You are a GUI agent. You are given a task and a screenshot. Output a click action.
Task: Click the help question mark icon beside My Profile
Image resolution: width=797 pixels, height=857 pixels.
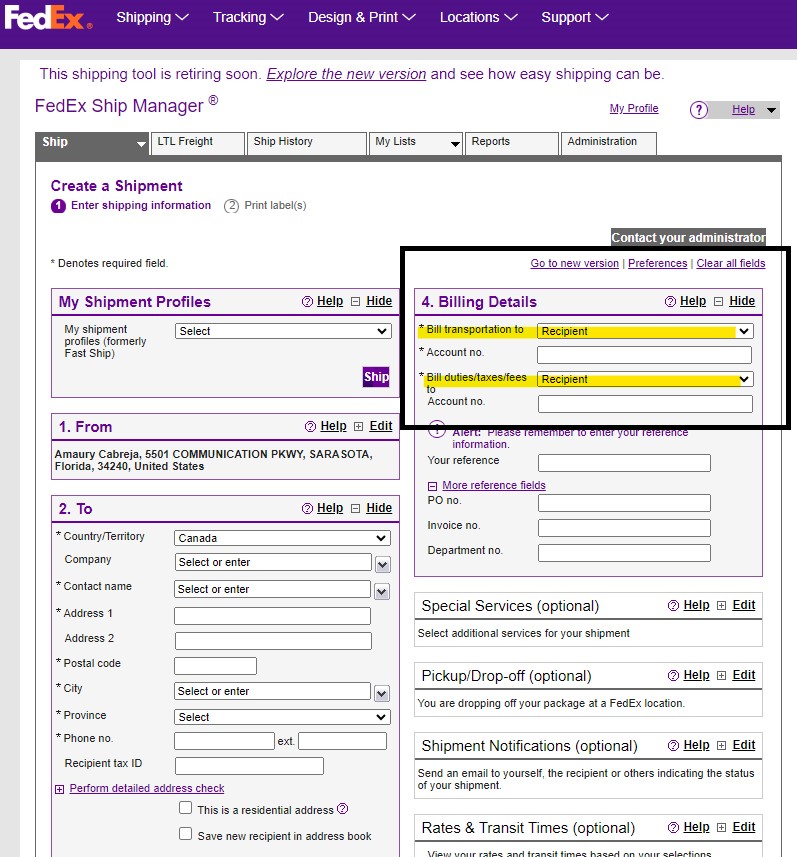699,110
